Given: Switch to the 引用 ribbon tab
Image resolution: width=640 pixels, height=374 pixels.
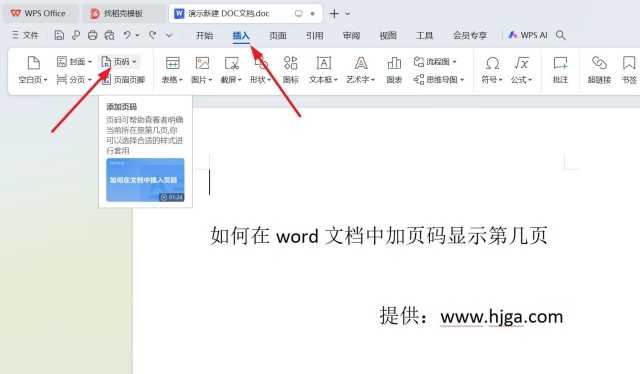Looking at the screenshot, I should coord(314,36).
